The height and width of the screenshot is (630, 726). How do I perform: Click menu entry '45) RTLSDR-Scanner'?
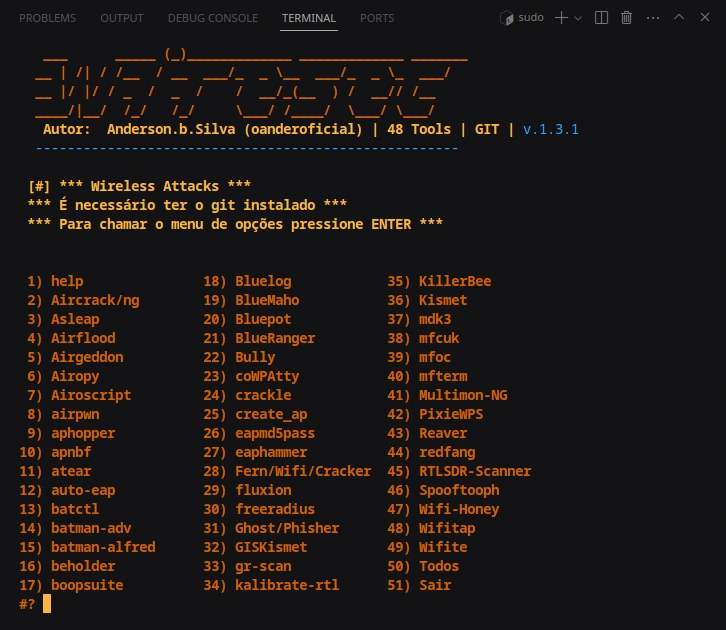click(x=459, y=471)
